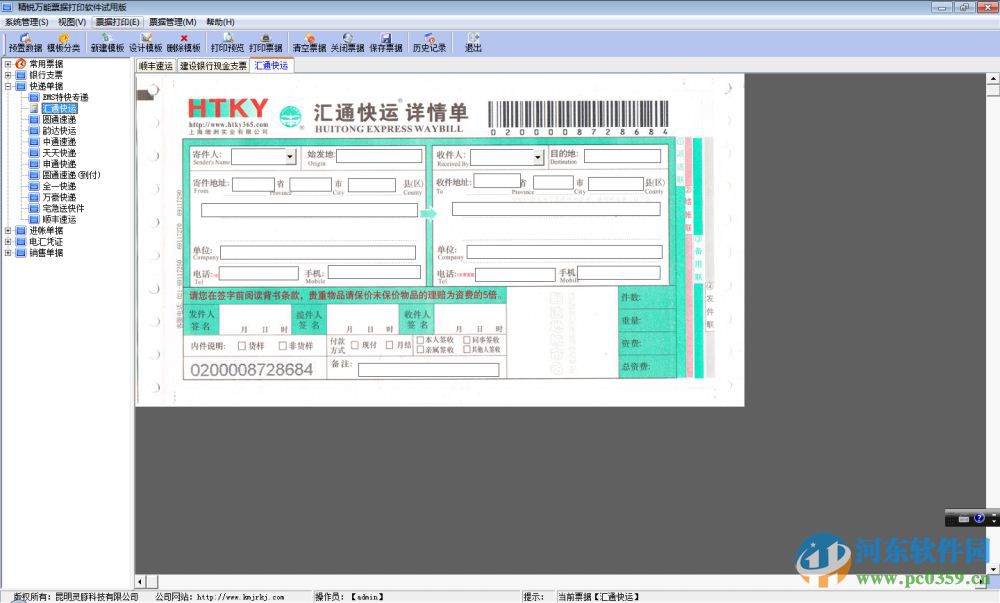Click the 韵达快运 template icon
Screen dimensions: 1000x603
coord(34,131)
